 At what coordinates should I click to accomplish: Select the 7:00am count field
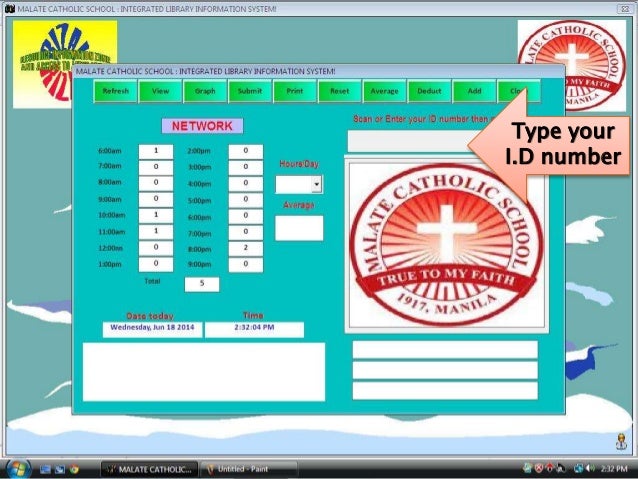pyautogui.click(x=156, y=167)
